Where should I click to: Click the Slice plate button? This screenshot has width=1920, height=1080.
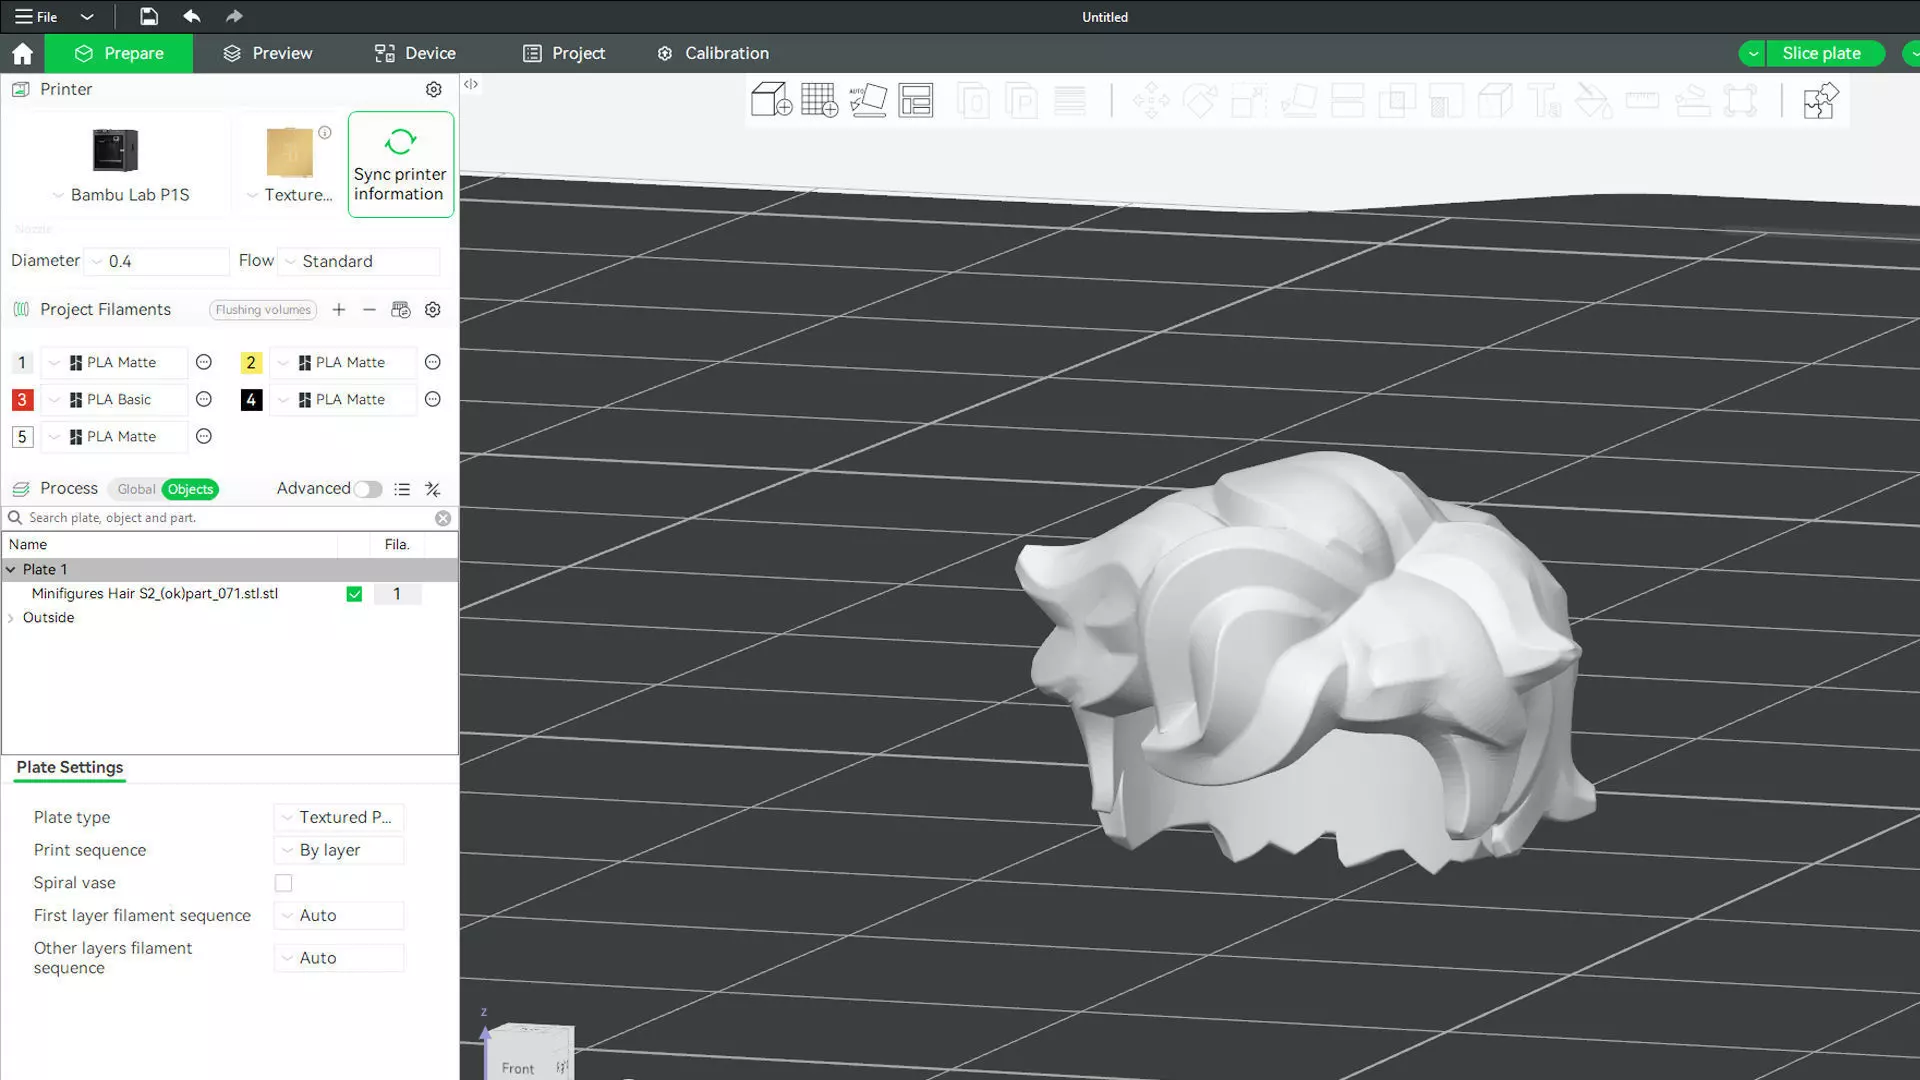(x=1820, y=53)
